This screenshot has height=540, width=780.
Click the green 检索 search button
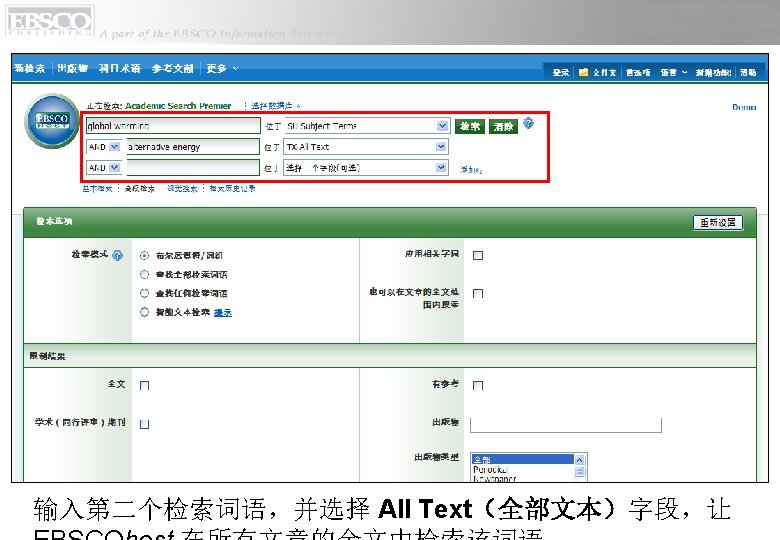click(x=470, y=126)
